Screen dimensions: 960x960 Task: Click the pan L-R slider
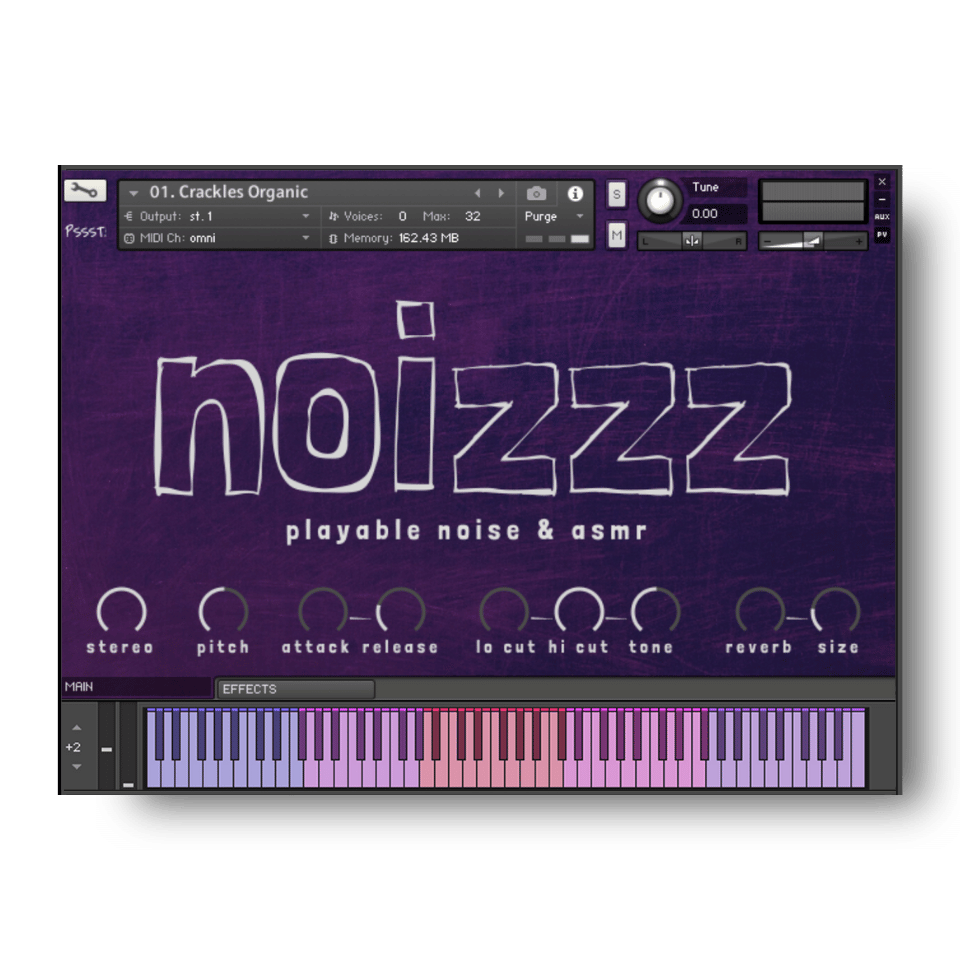[x=692, y=241]
